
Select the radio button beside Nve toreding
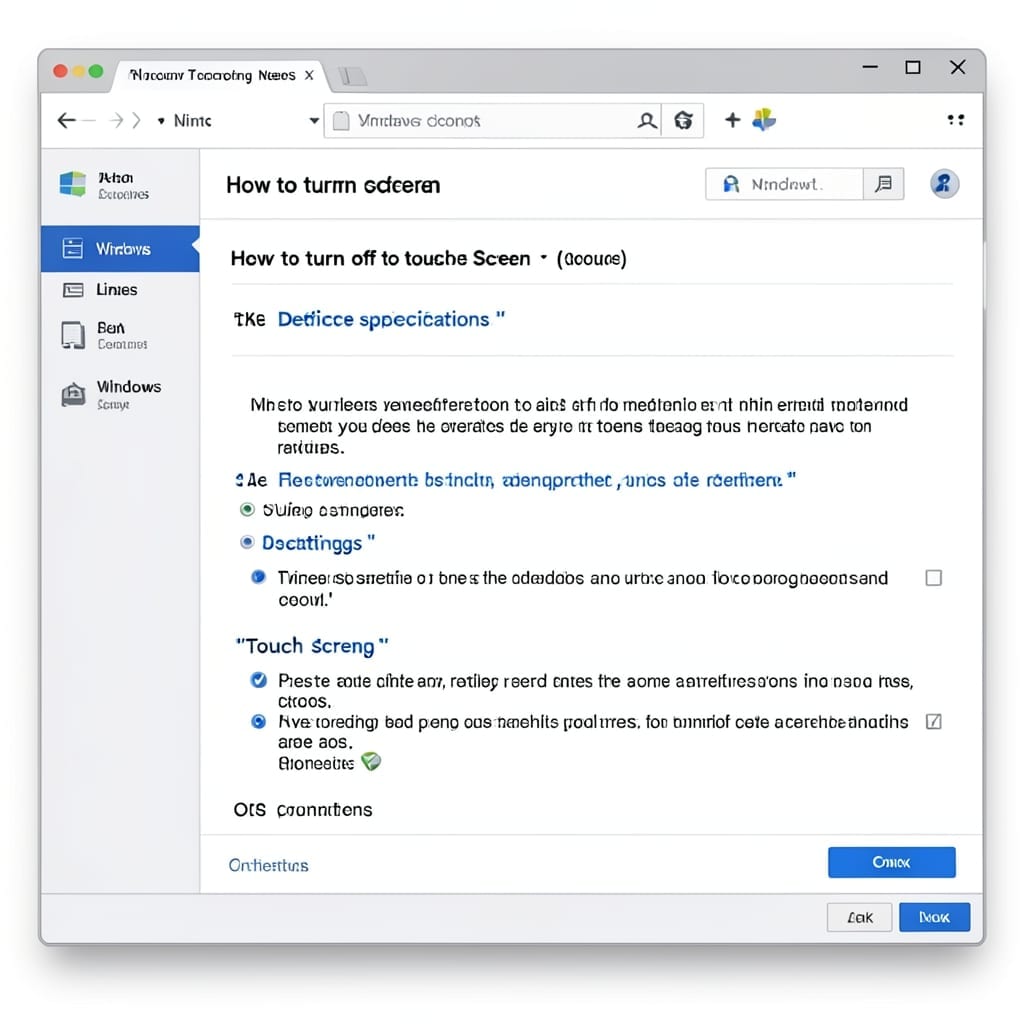[259, 721]
